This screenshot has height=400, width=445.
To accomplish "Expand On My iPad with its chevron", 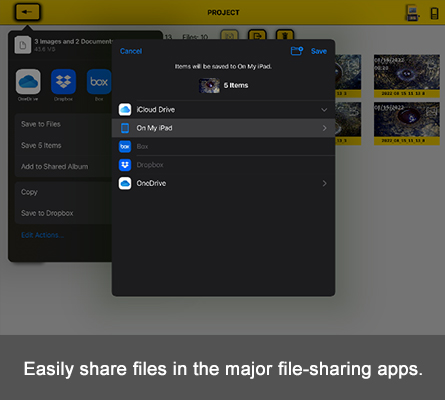I will point(324,128).
